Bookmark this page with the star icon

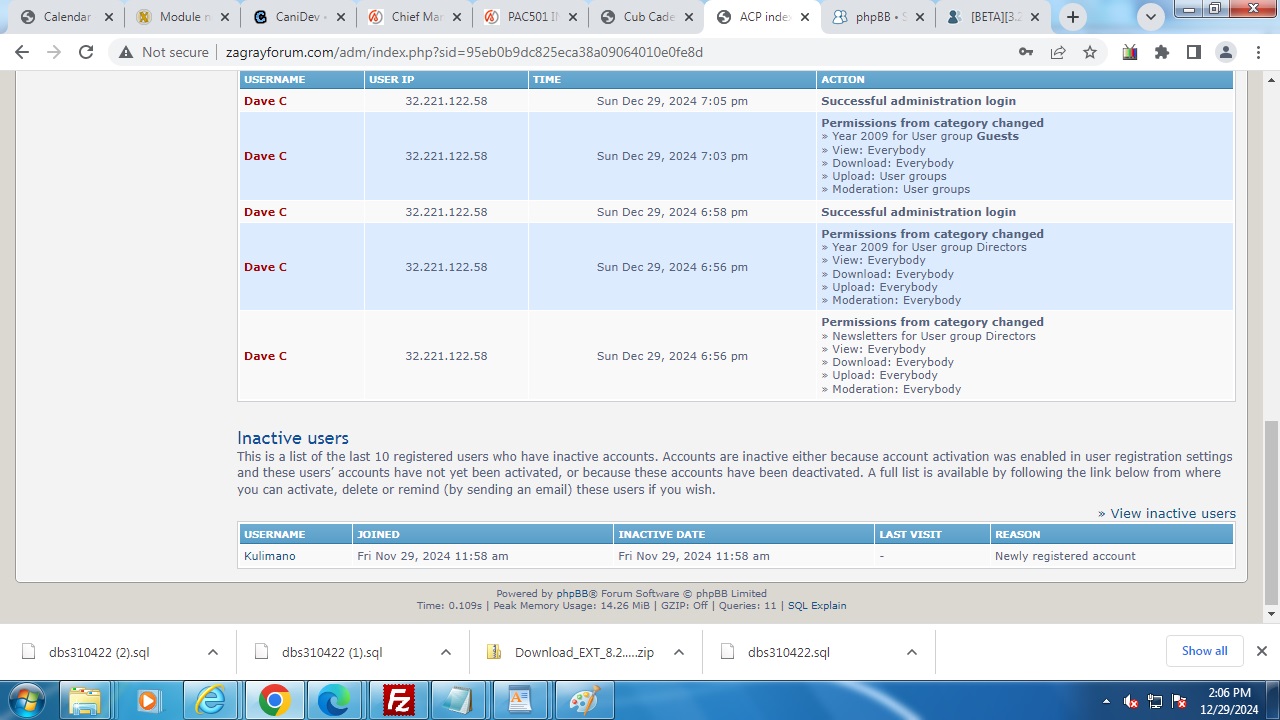[1090, 52]
